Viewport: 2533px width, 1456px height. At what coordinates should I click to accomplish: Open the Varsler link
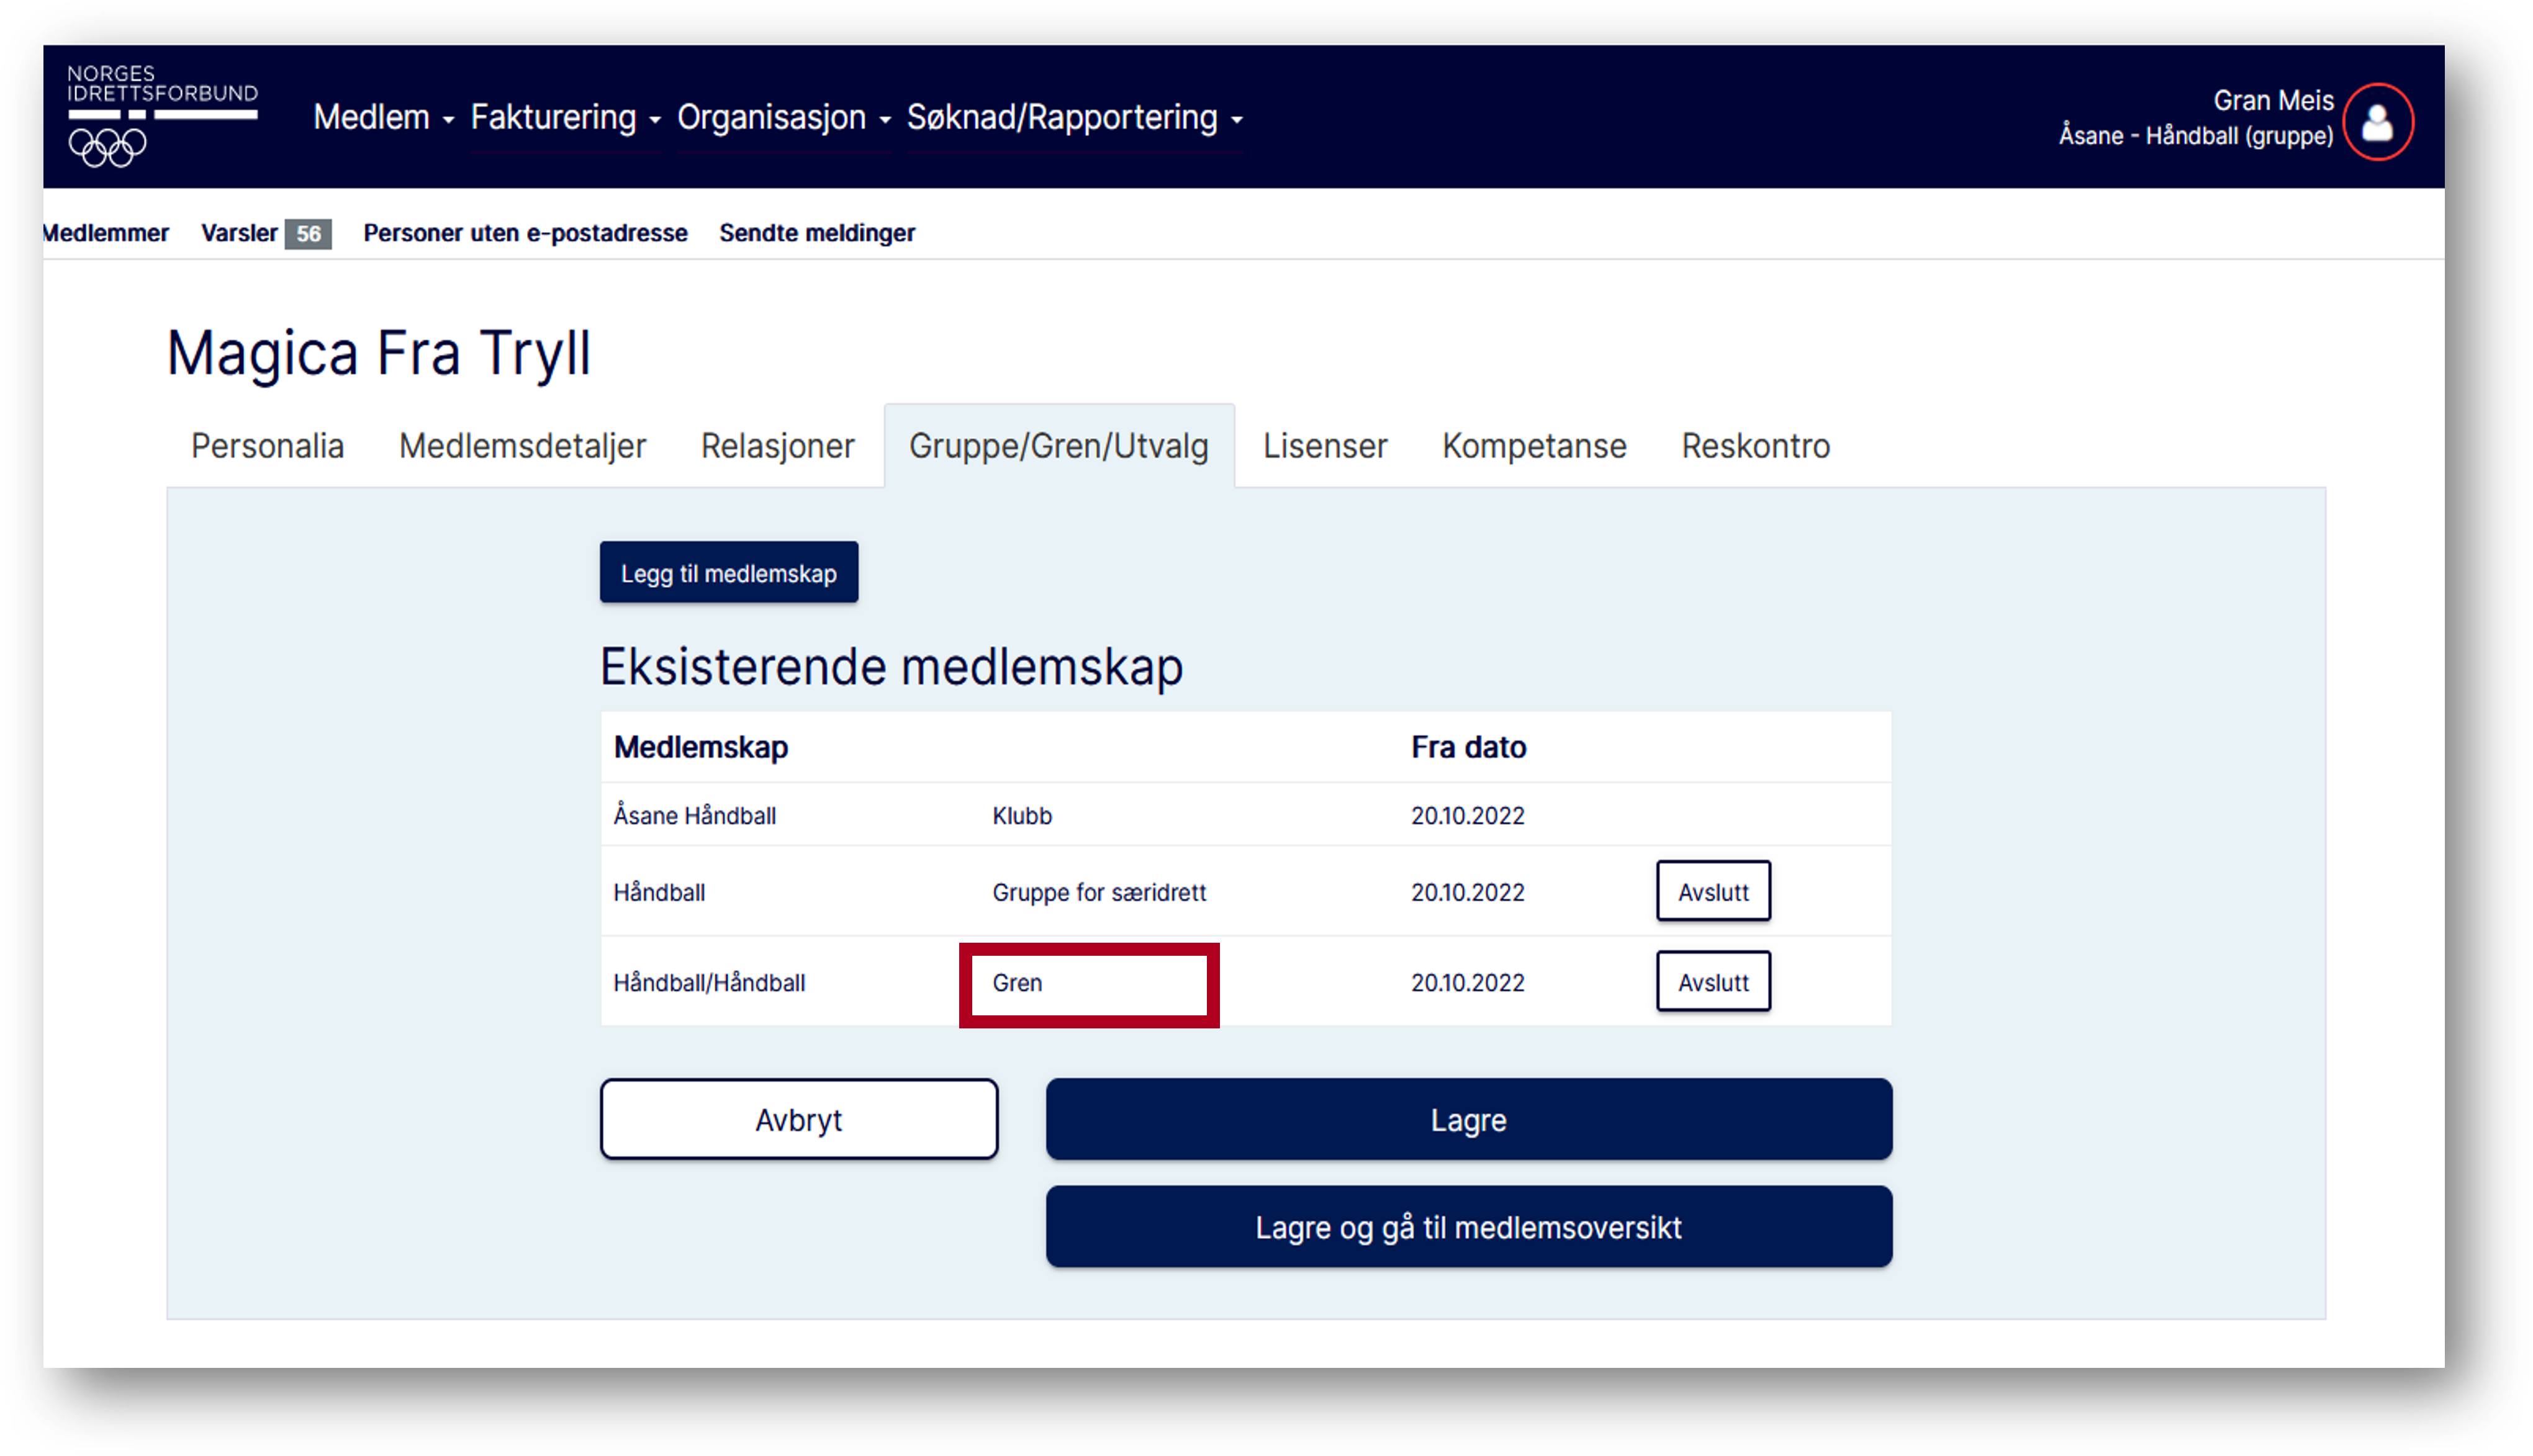239,233
